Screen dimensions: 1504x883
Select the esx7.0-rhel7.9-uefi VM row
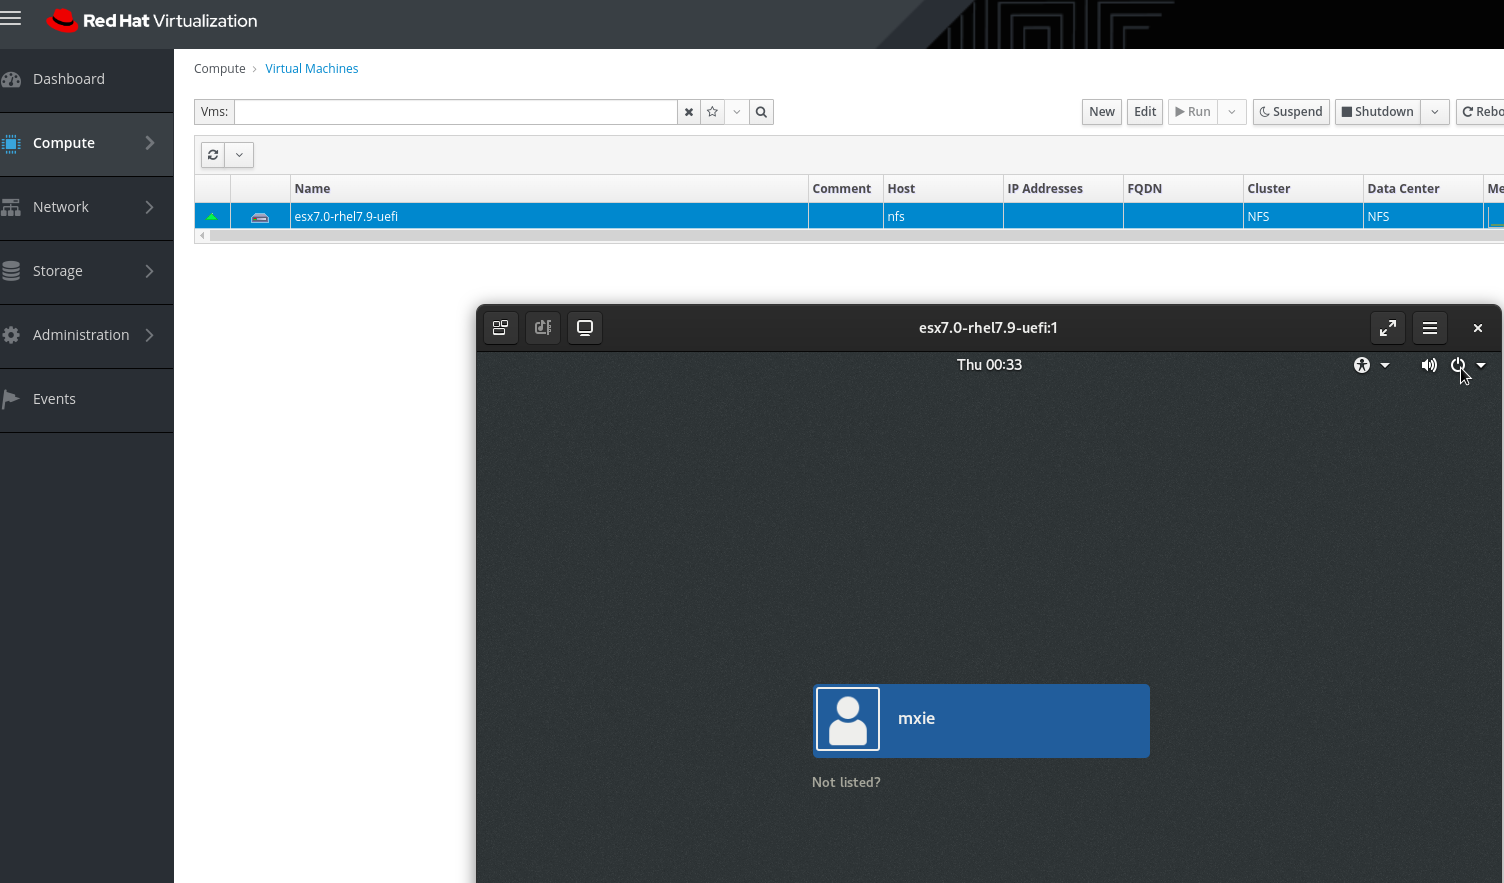tap(849, 216)
